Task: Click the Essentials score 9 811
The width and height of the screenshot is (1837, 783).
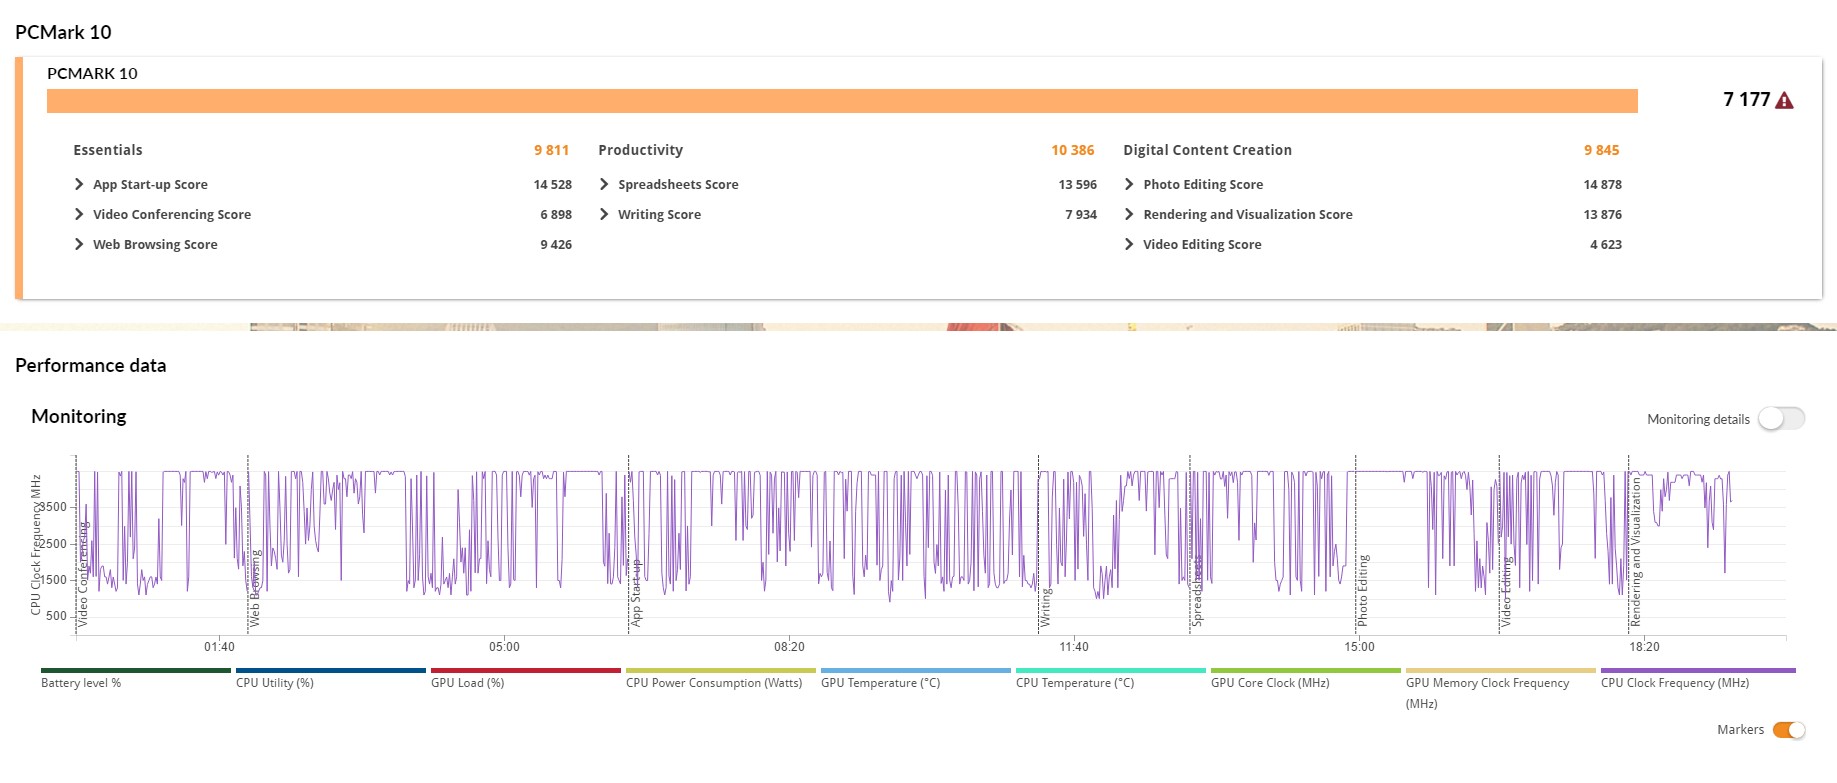Action: (x=551, y=150)
